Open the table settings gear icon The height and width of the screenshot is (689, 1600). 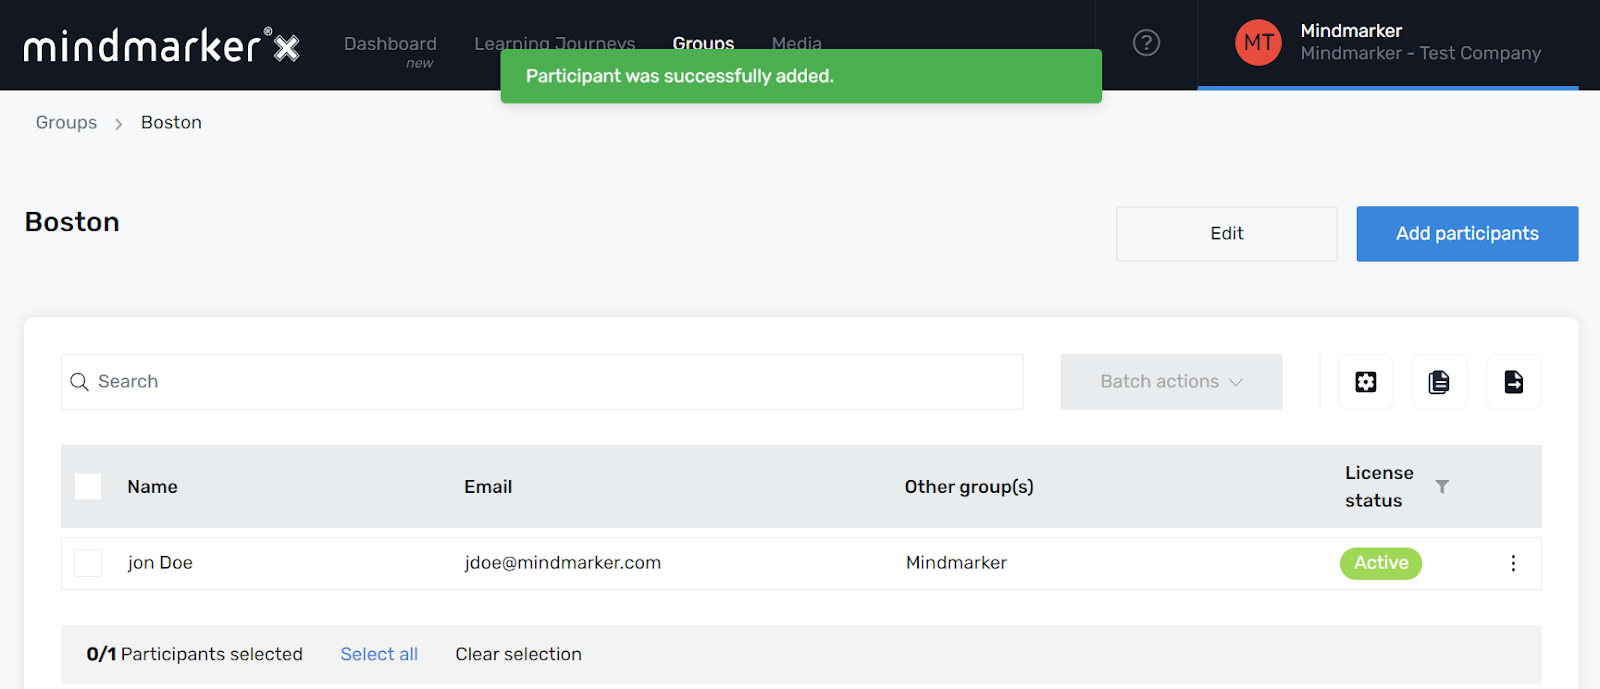coord(1365,382)
